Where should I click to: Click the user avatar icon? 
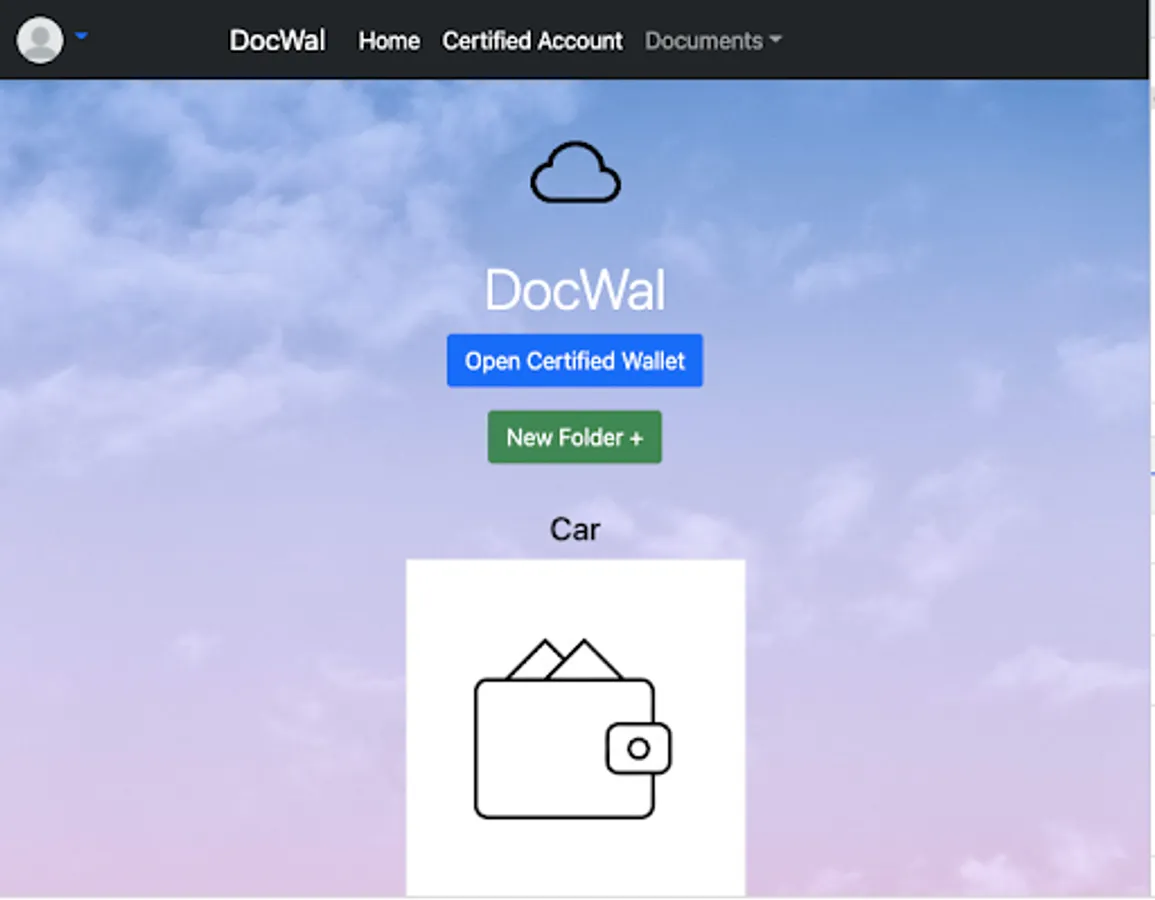tap(40, 40)
